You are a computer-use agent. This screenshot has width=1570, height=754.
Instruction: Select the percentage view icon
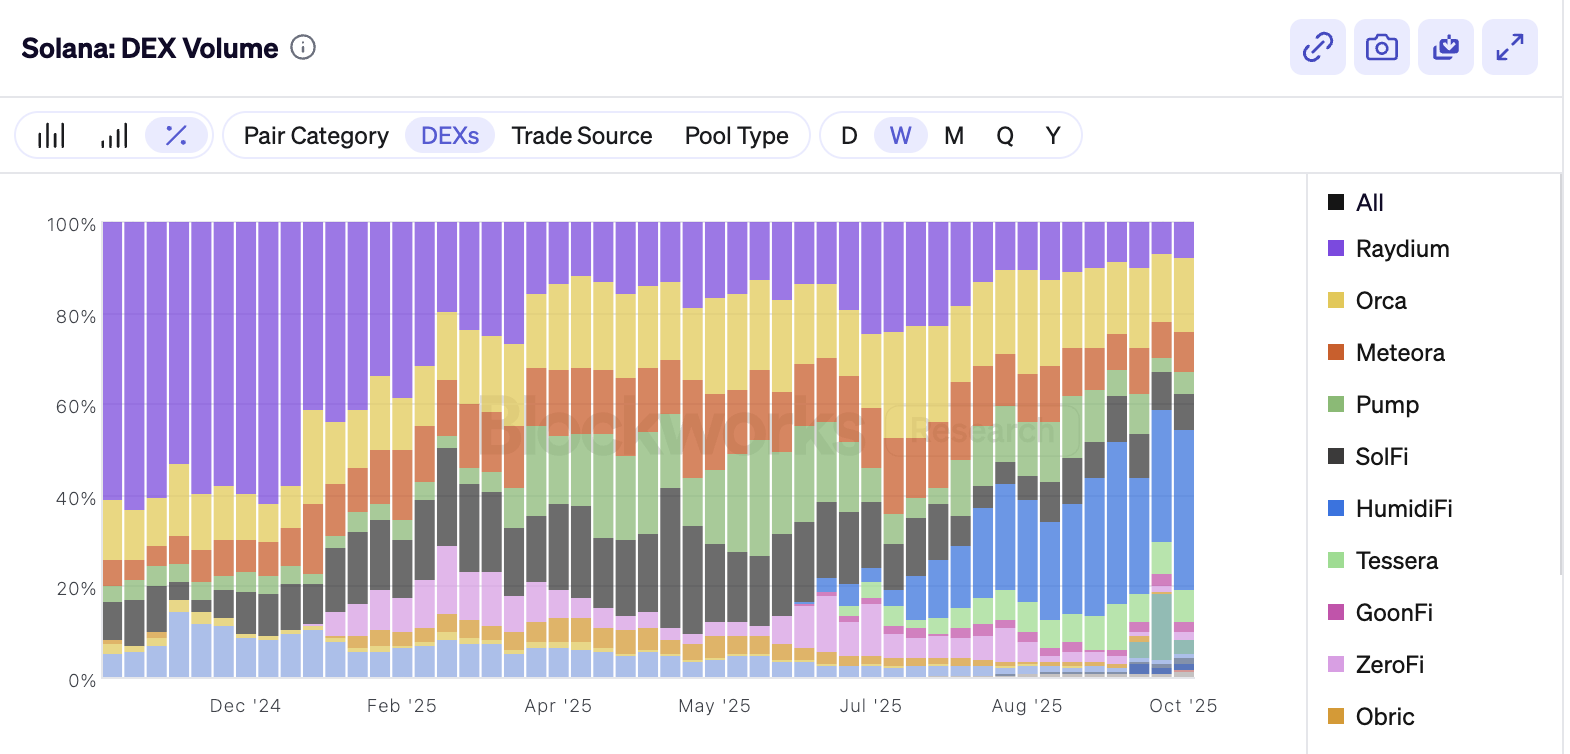pos(176,136)
